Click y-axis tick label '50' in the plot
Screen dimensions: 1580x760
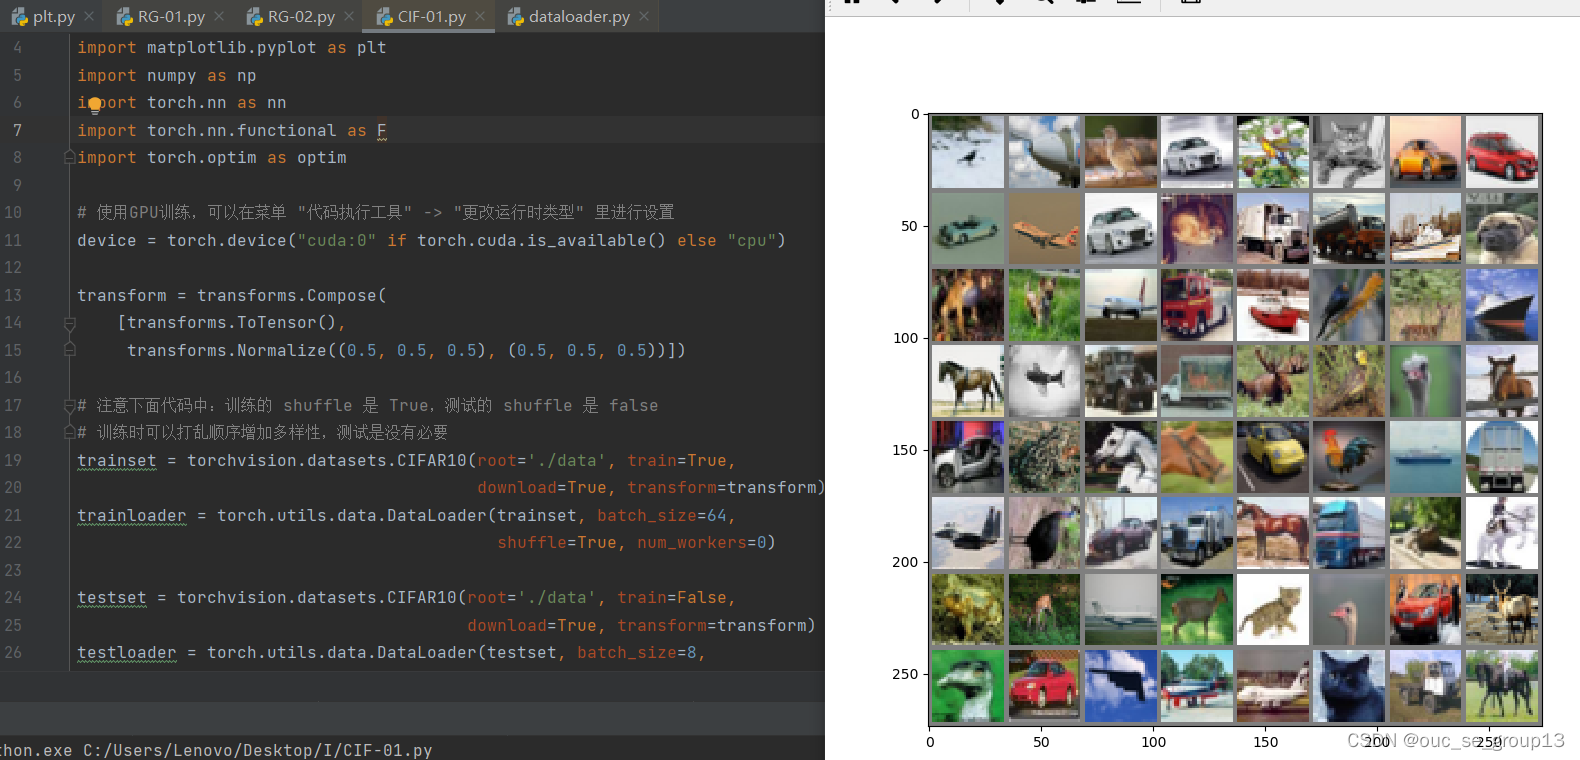(909, 226)
